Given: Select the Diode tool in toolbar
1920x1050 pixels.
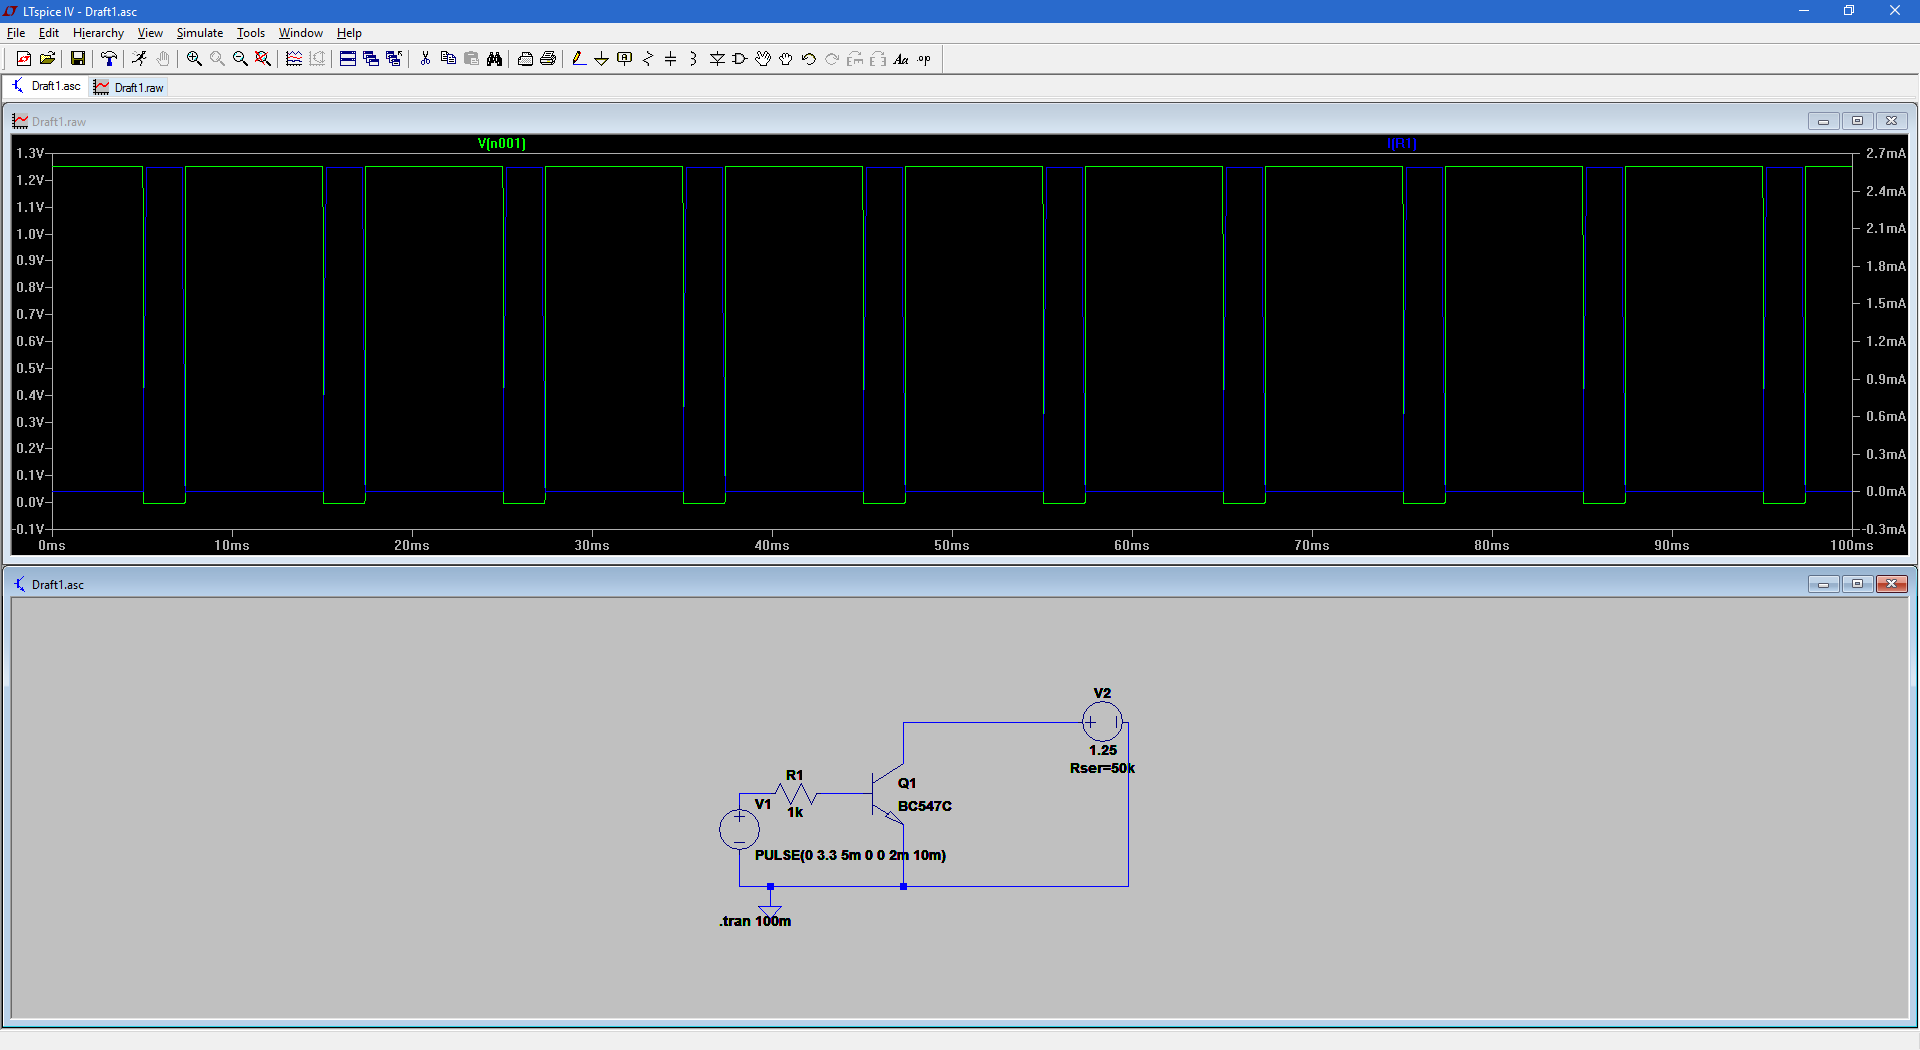Looking at the screenshot, I should coord(717,59).
